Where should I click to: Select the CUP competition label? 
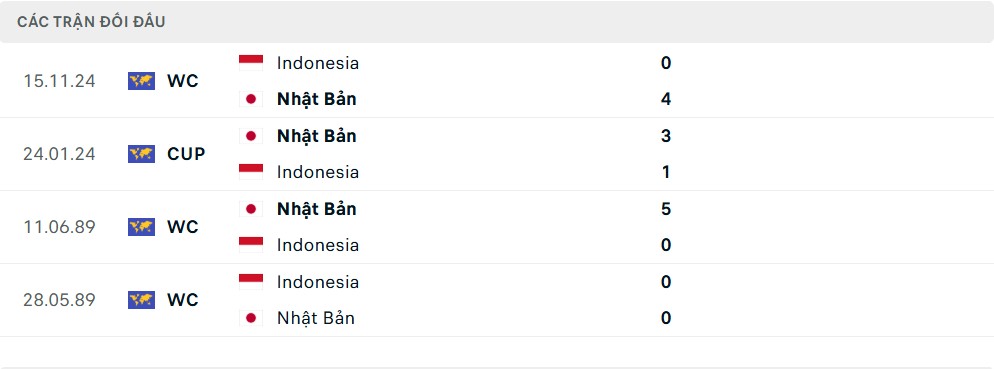pyautogui.click(x=186, y=154)
